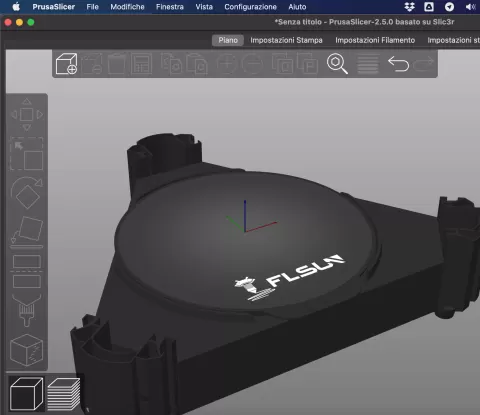Switch to sliced layers preview view
This screenshot has height=415, width=480.
coord(64,394)
